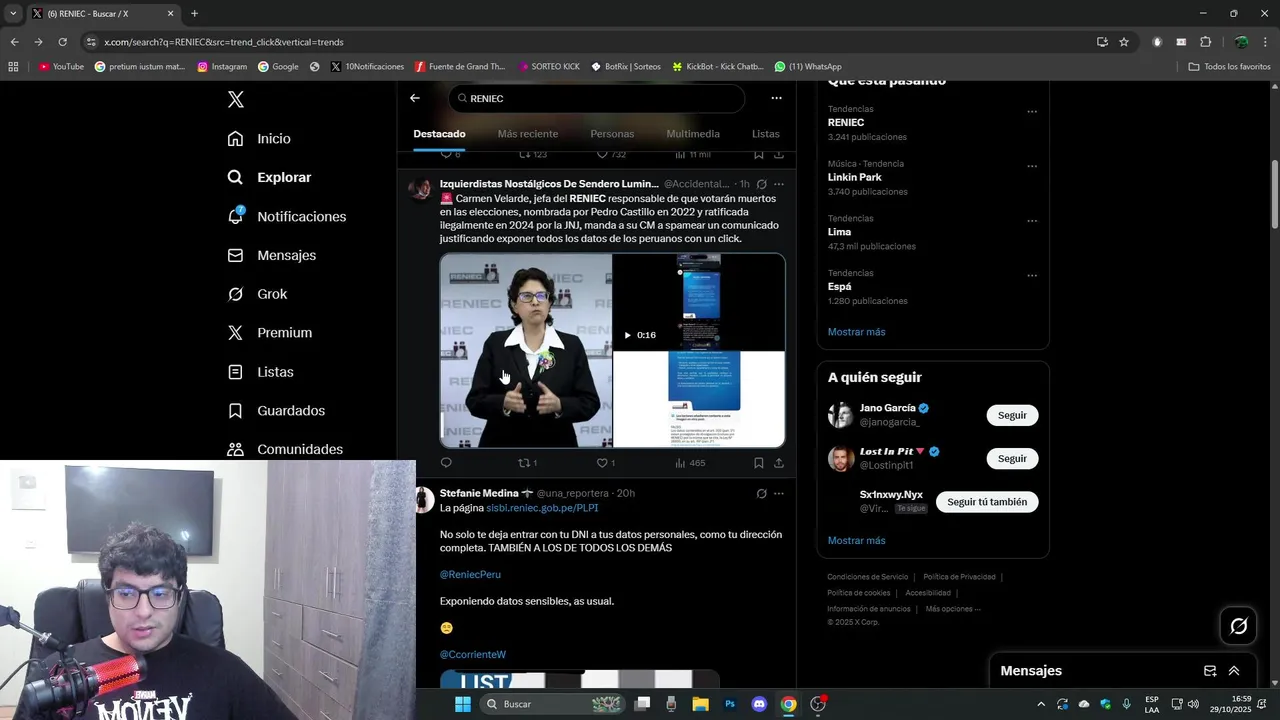Screen dimensions: 1280x720
Task: Follow Lost In Pit
Action: click(1012, 458)
